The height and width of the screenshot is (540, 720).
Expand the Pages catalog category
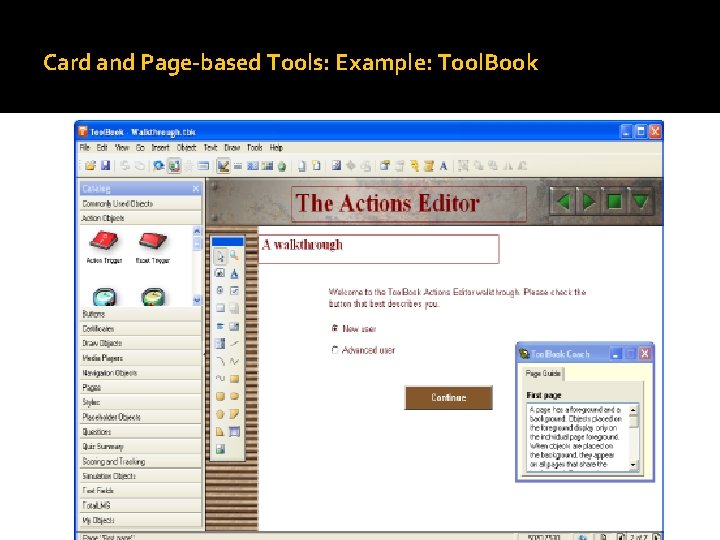(x=141, y=388)
